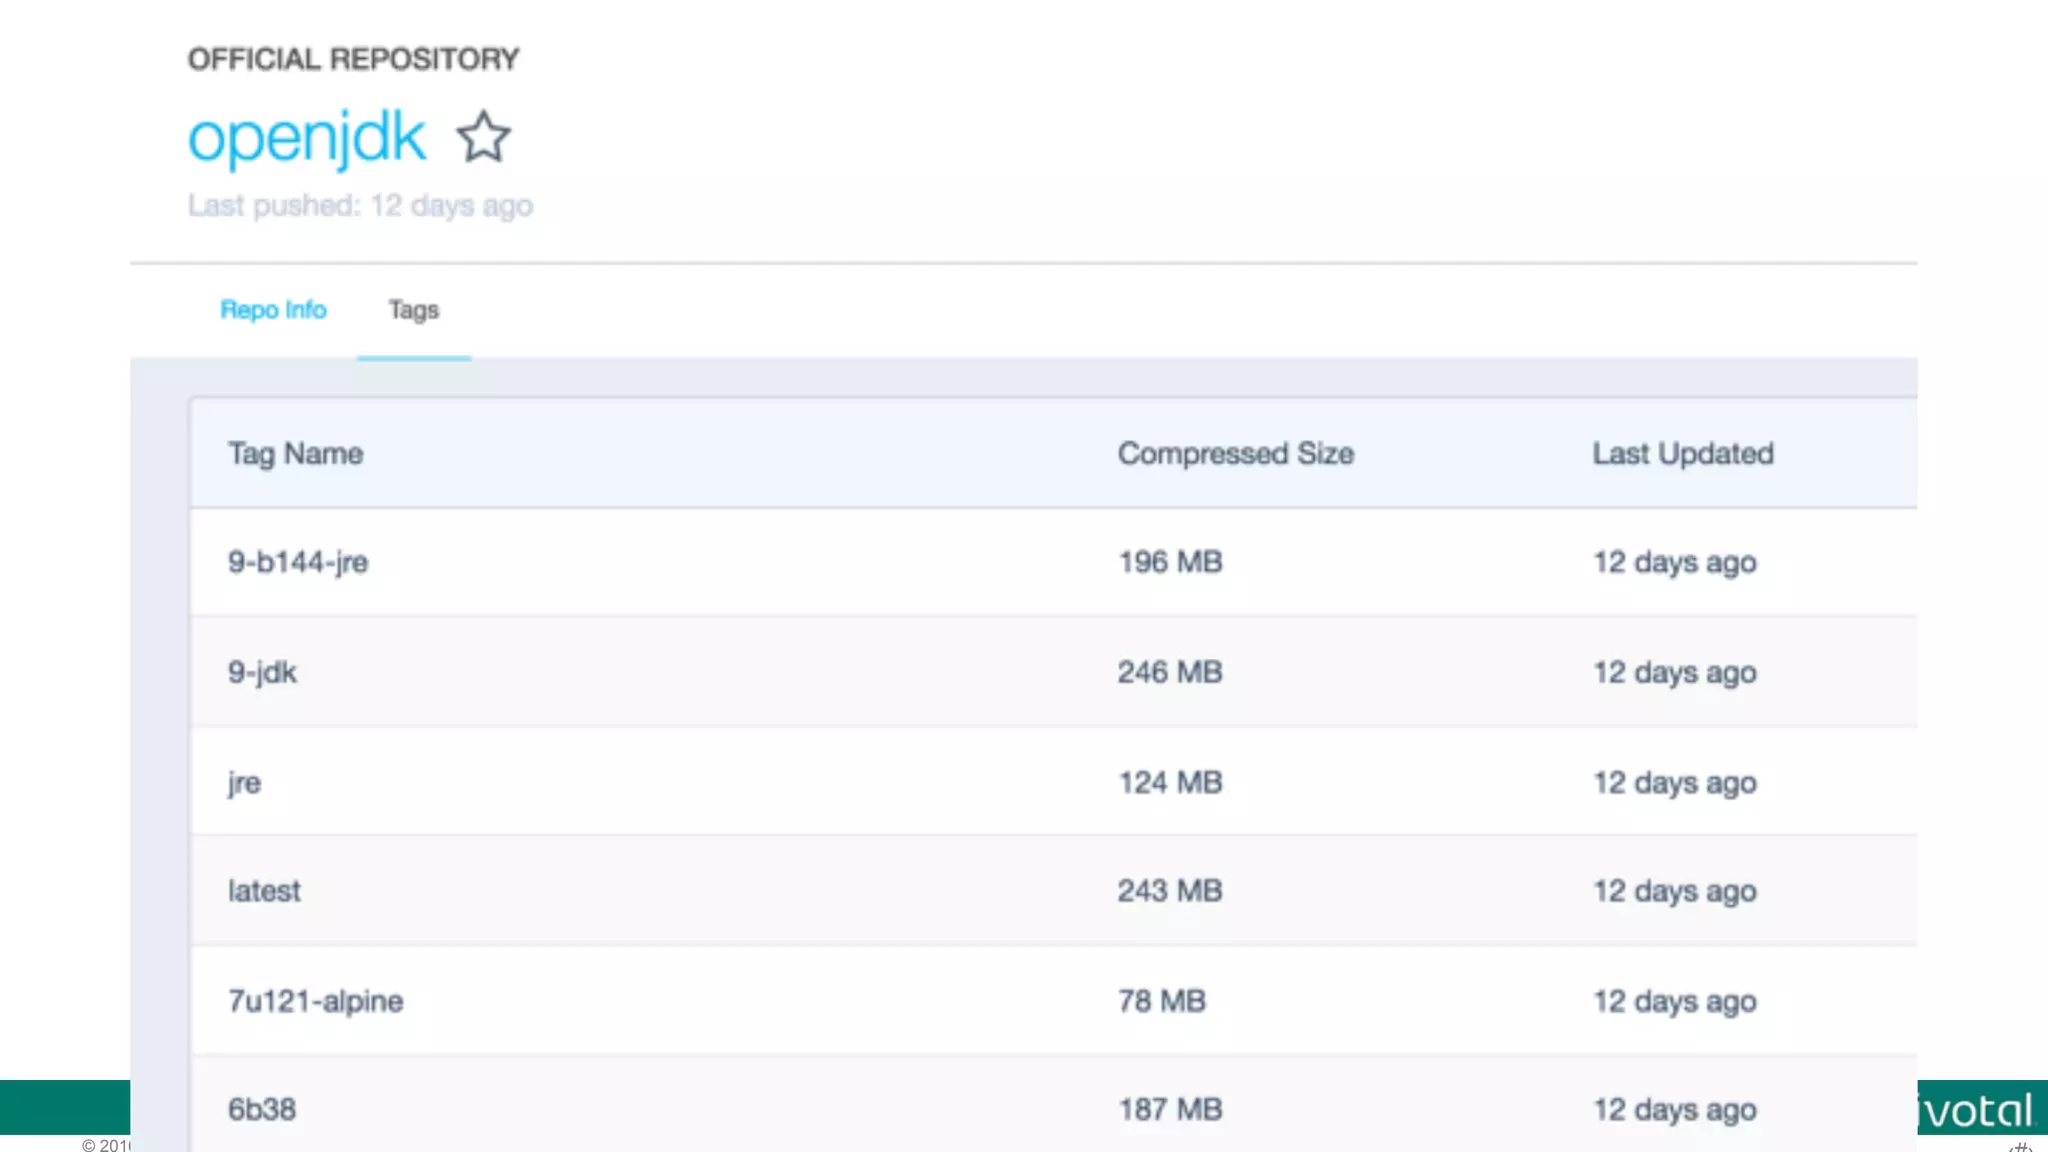The image size is (2048, 1152).
Task: Select the 9-jdk tag name
Action: [x=262, y=672]
